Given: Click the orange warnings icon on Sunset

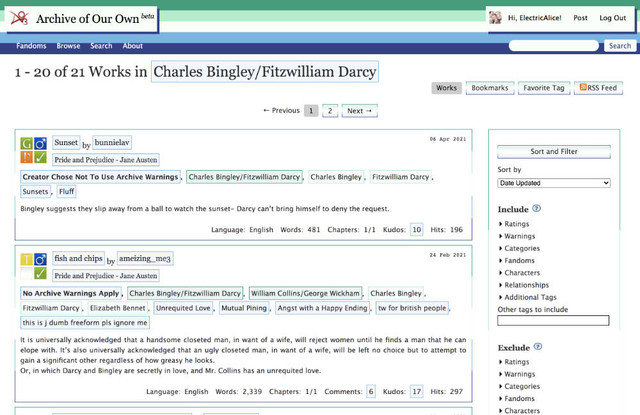Looking at the screenshot, I should coord(27,157).
